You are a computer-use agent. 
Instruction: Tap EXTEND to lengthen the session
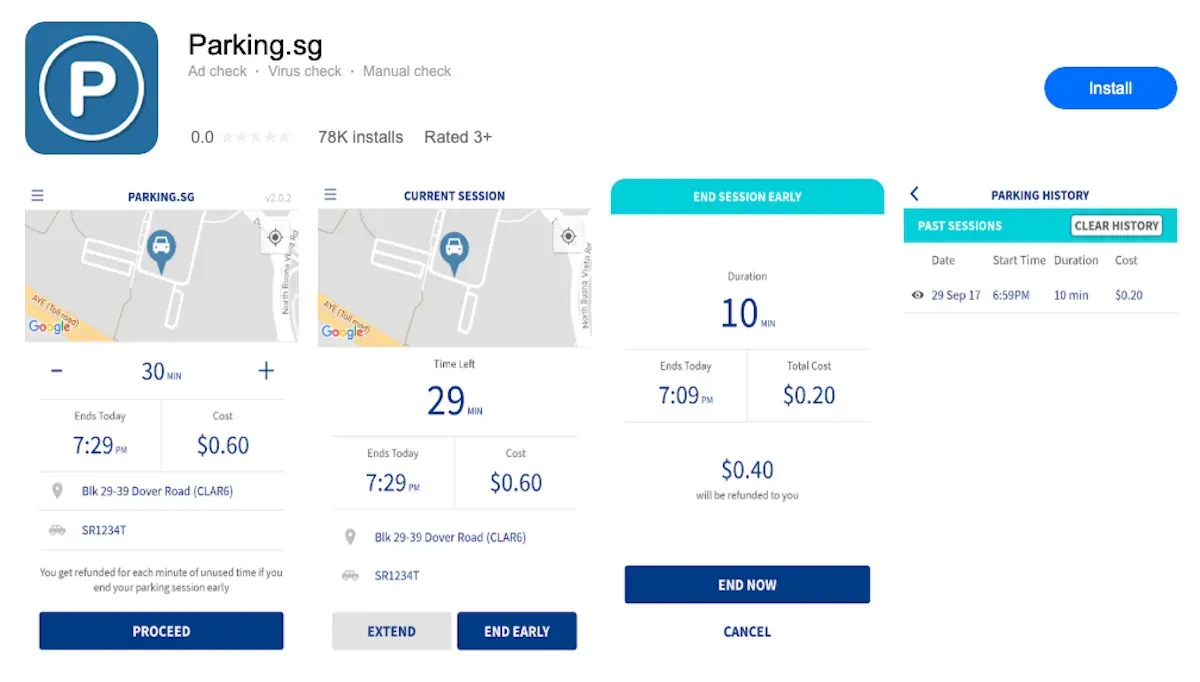pyautogui.click(x=391, y=631)
